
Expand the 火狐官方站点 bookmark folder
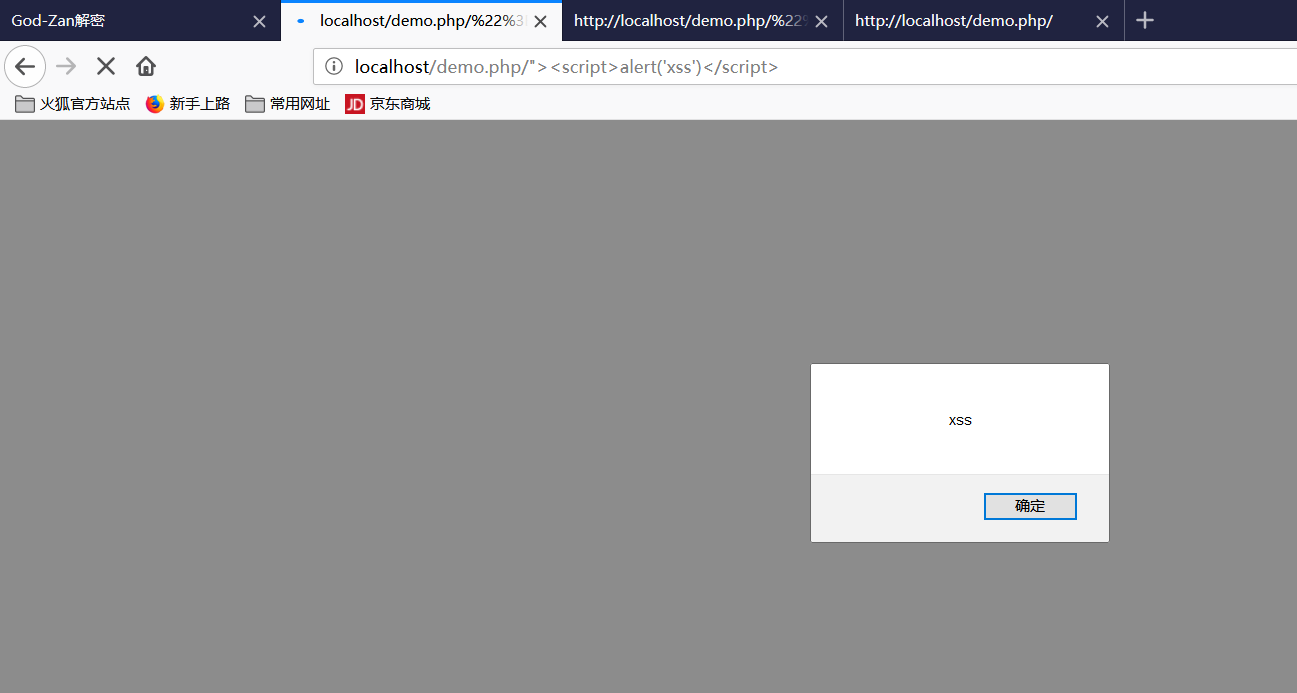(73, 104)
